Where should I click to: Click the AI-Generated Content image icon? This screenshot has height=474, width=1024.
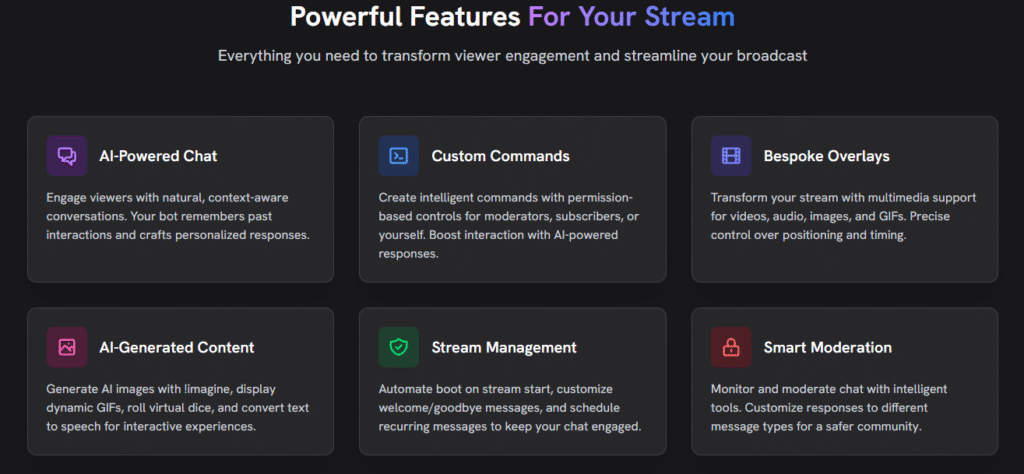[67, 347]
